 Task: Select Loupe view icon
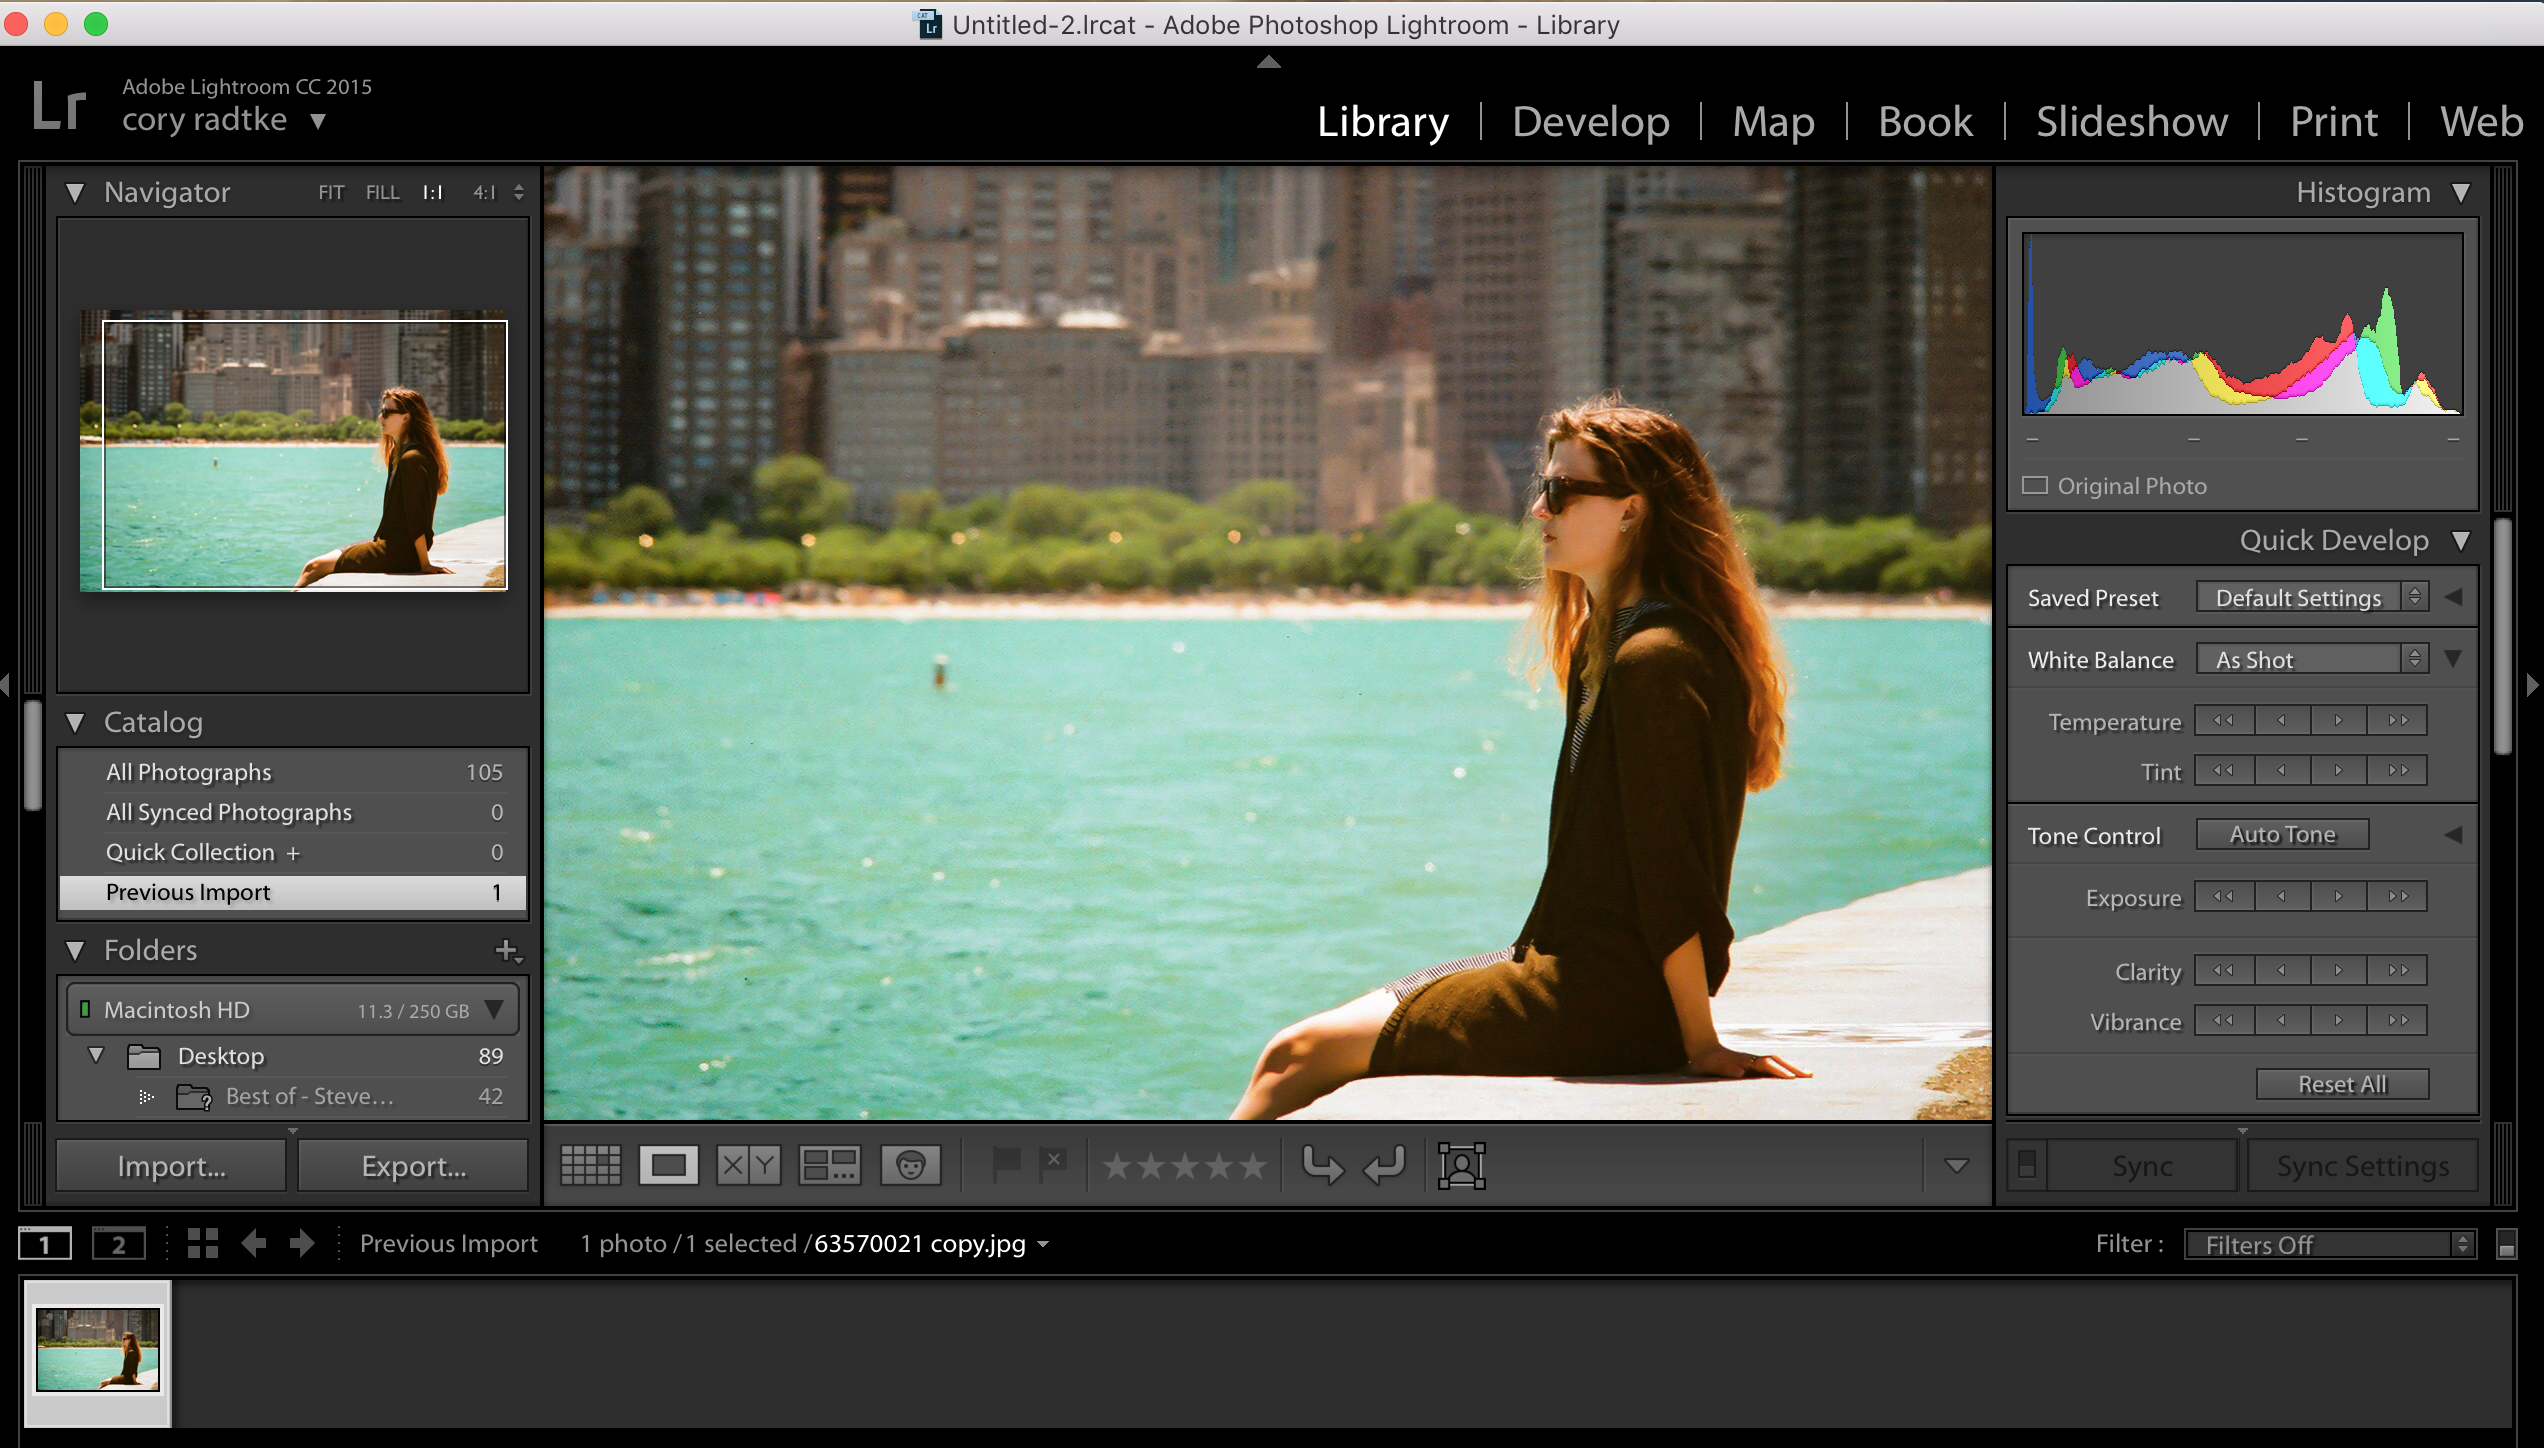(x=668, y=1165)
